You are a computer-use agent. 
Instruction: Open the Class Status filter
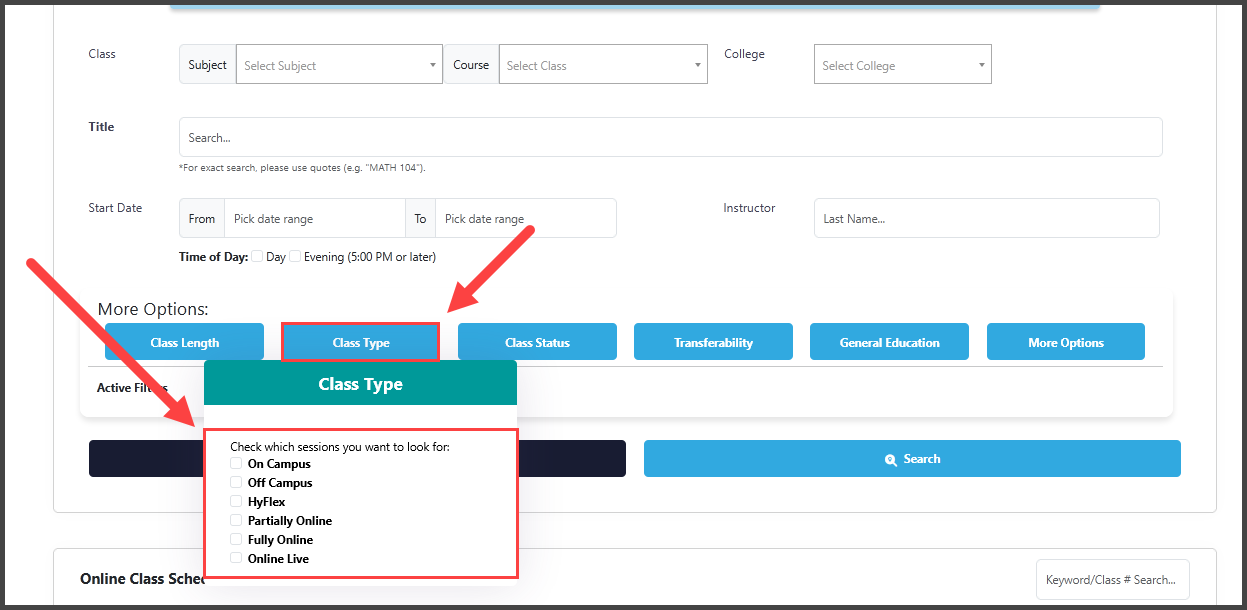(x=537, y=341)
